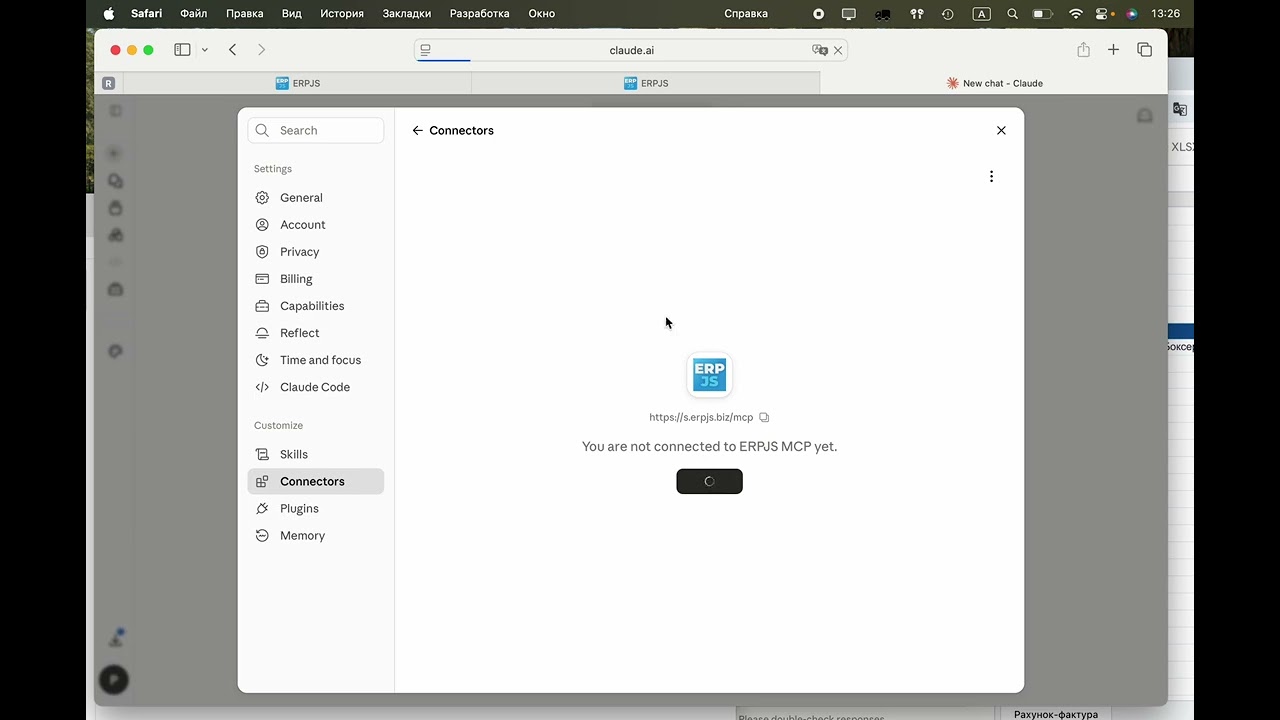Select the ERPJS connector logo
The image size is (1280, 720).
(709, 375)
